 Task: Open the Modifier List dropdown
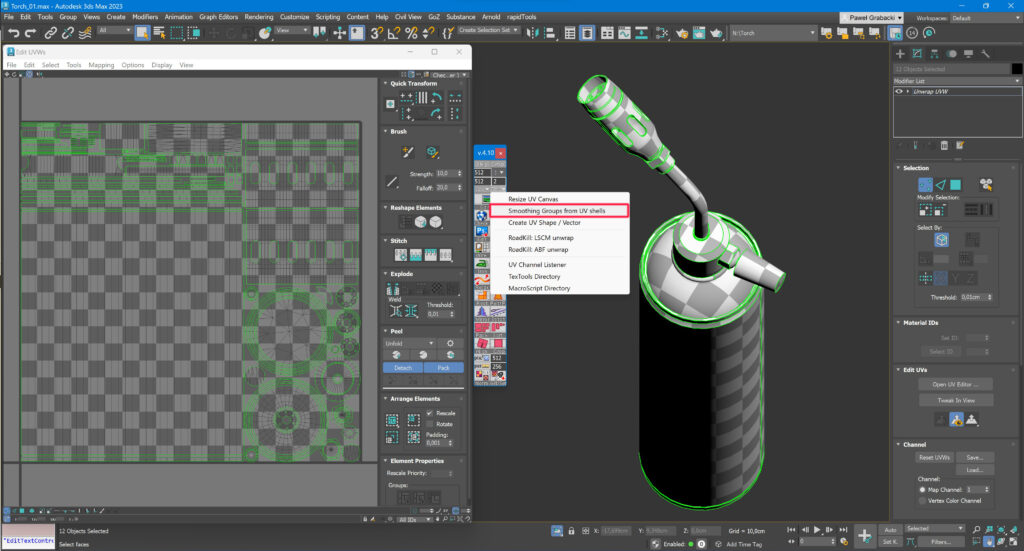(x=957, y=81)
